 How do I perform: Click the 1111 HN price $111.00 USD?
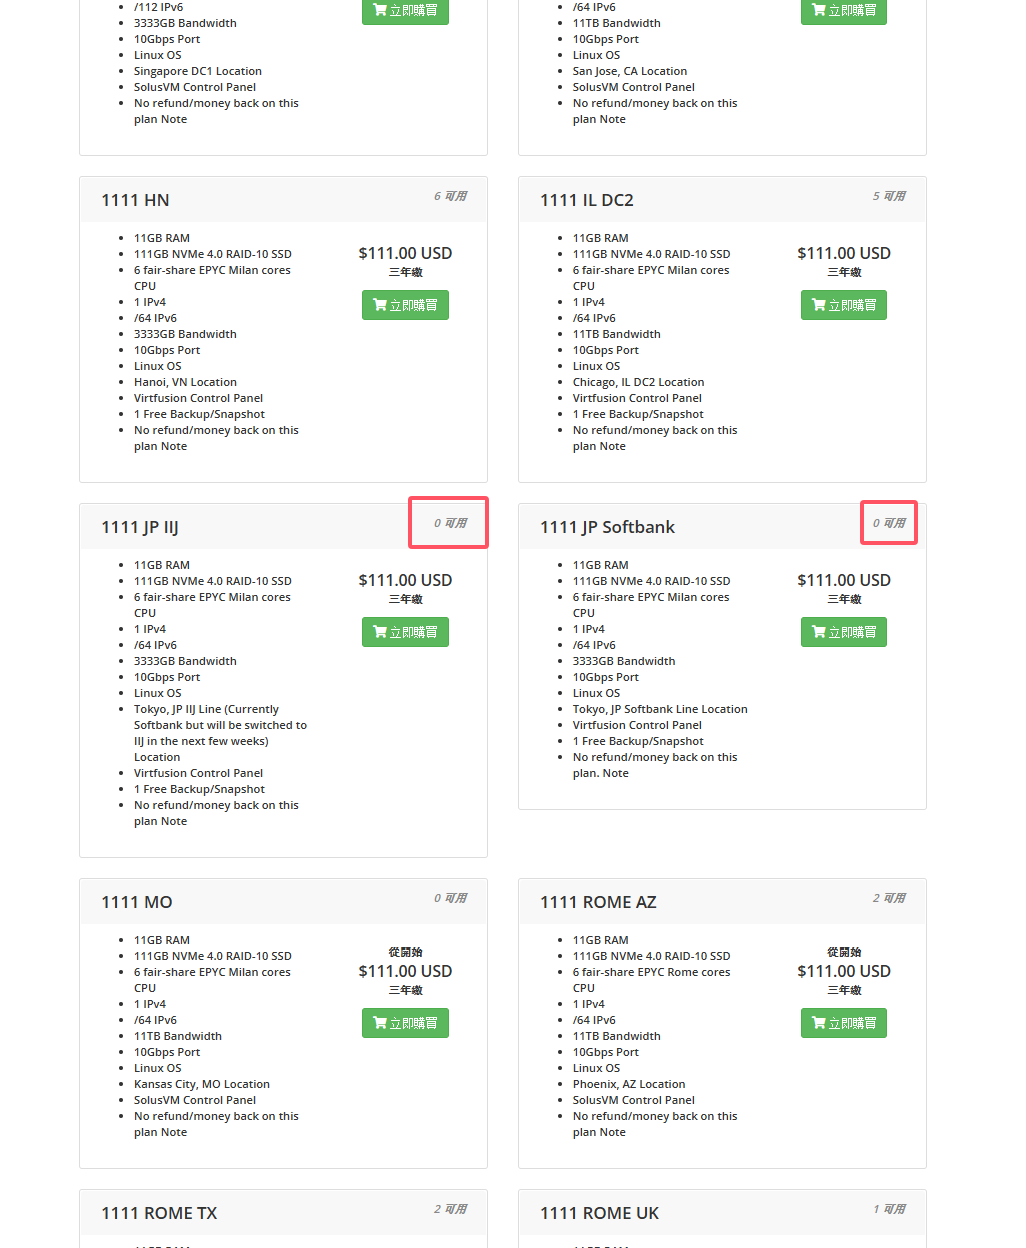405,253
